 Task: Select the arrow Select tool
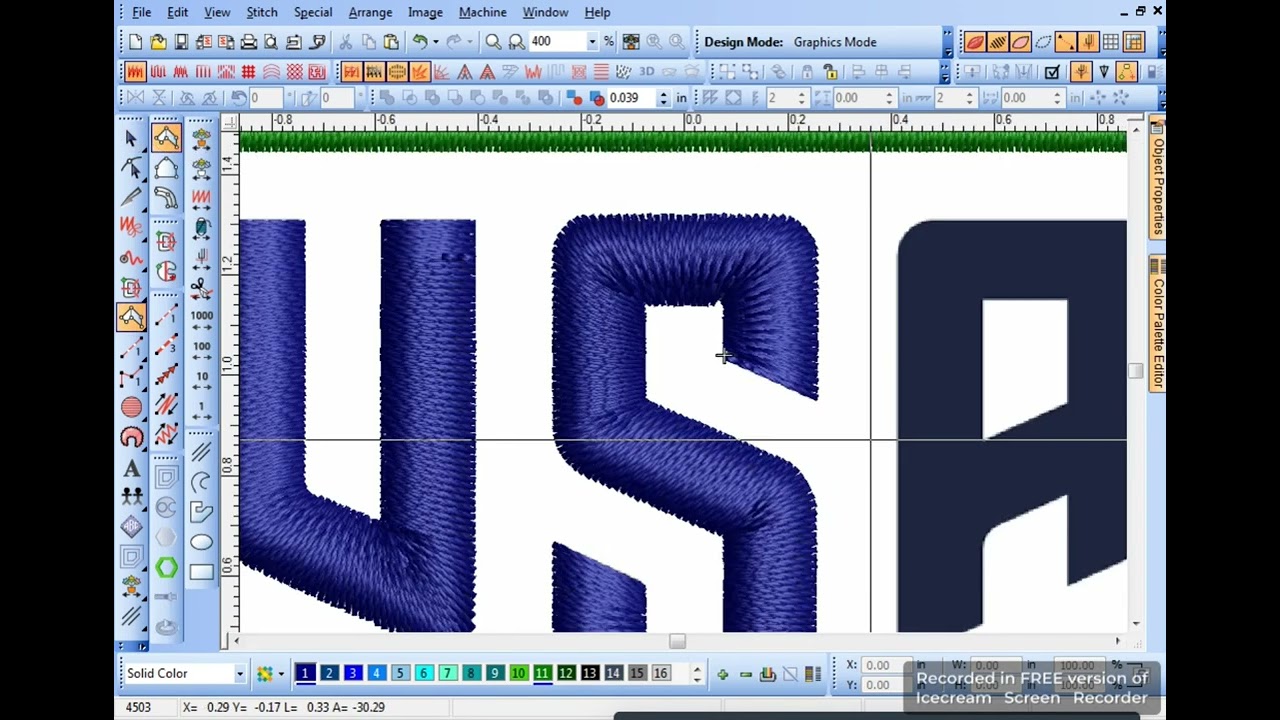pyautogui.click(x=131, y=139)
